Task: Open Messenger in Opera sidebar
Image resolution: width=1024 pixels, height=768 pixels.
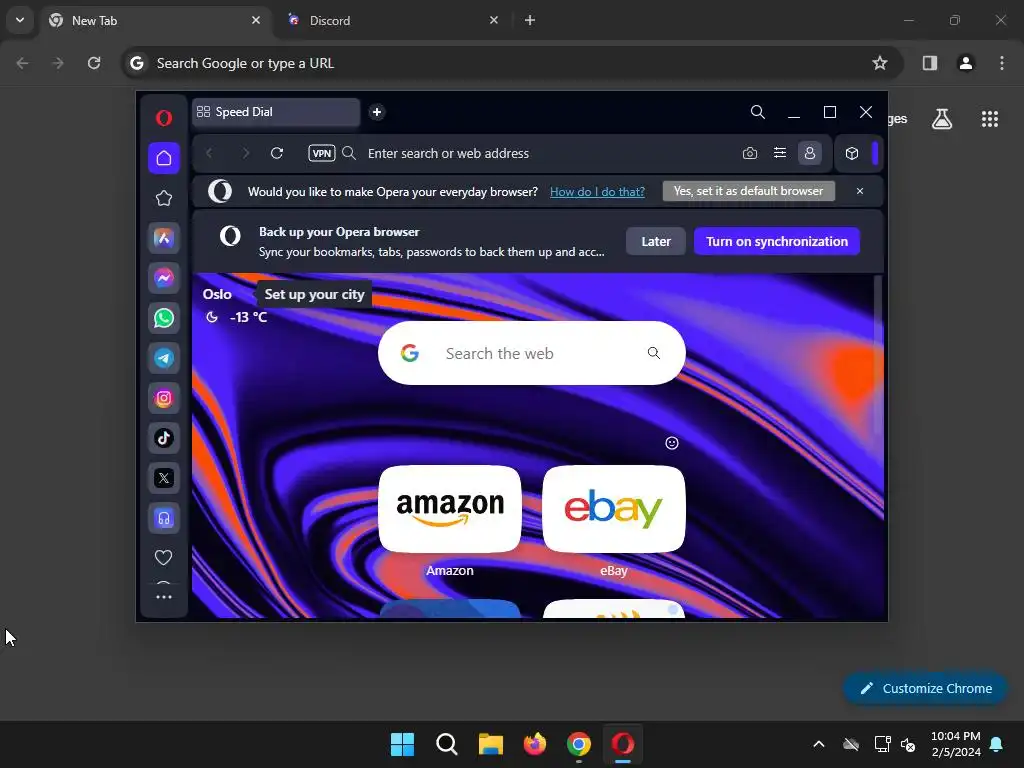Action: pyautogui.click(x=164, y=278)
